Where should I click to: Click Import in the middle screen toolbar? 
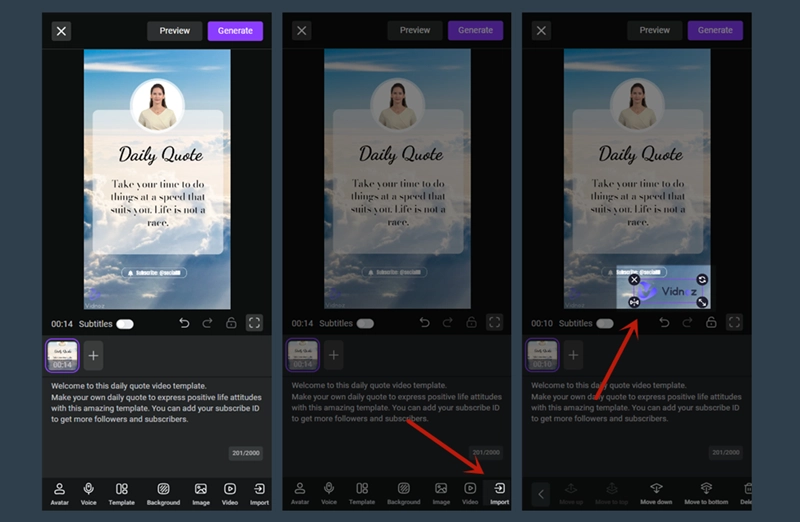point(499,494)
